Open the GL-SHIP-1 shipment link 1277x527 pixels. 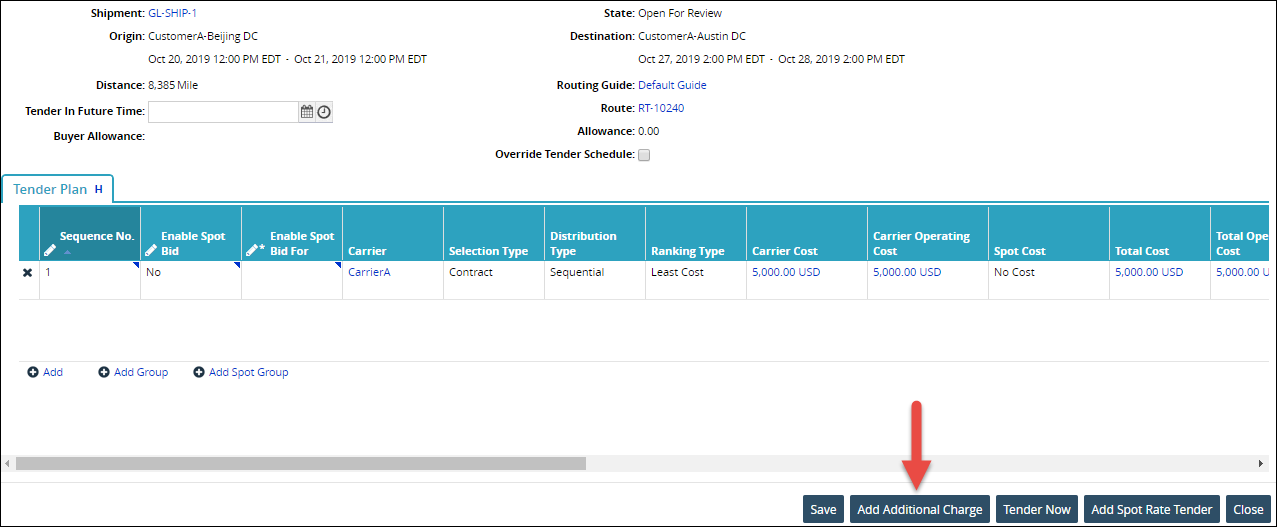pos(172,13)
